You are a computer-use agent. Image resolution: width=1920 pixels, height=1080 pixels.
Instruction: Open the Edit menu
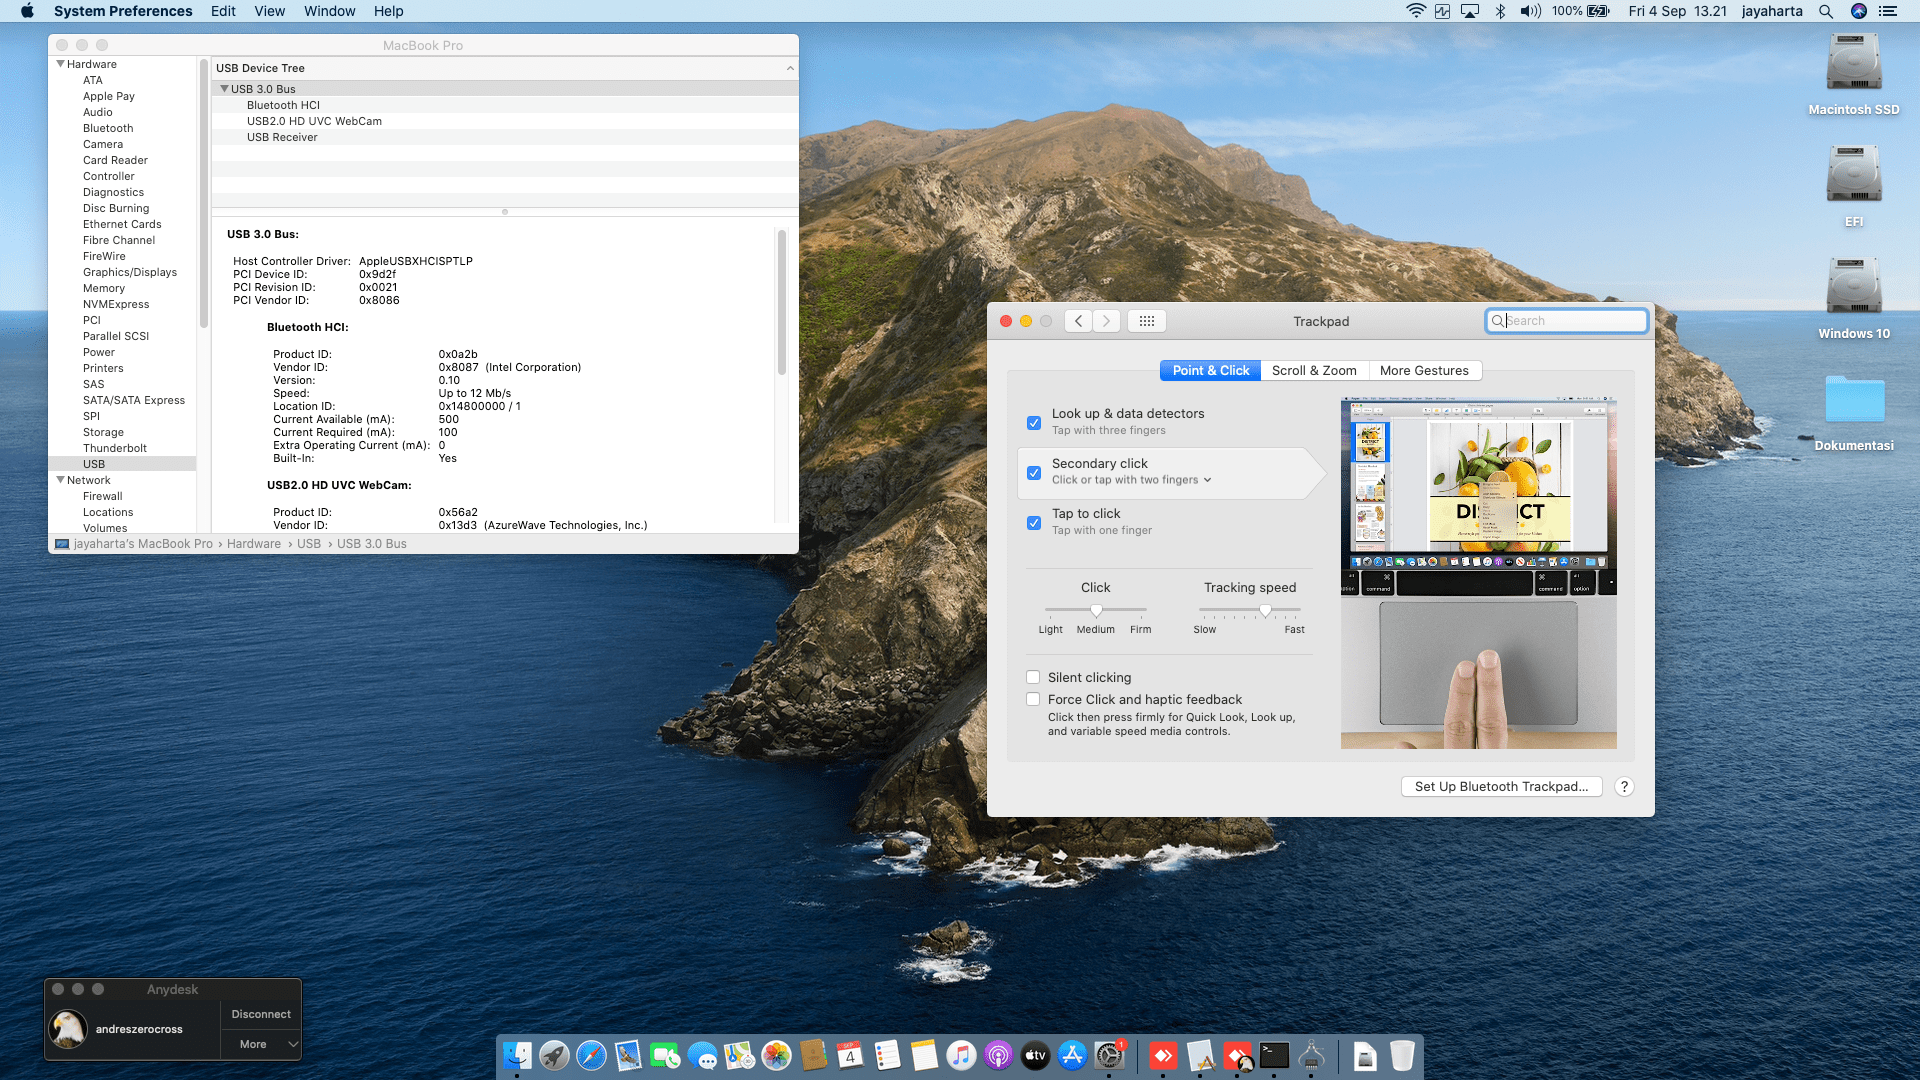[223, 11]
